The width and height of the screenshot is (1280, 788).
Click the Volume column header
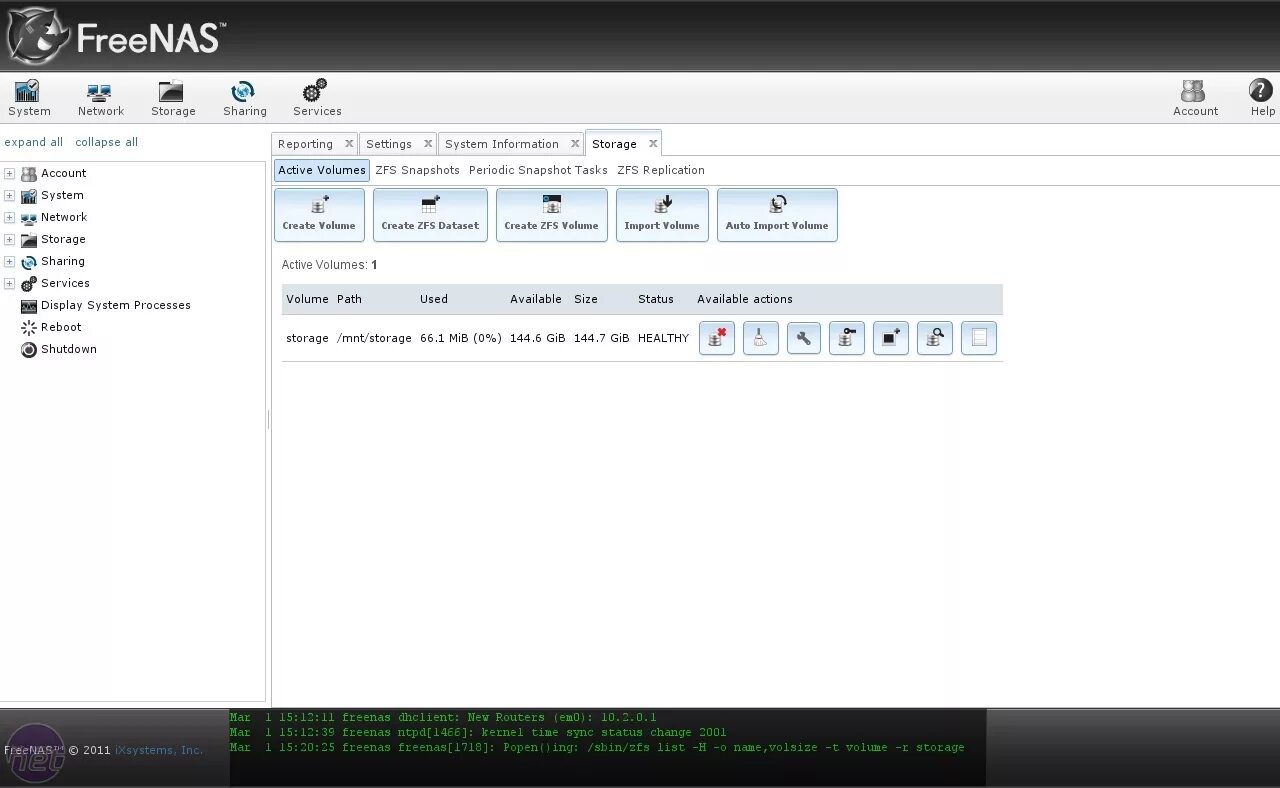tap(307, 299)
